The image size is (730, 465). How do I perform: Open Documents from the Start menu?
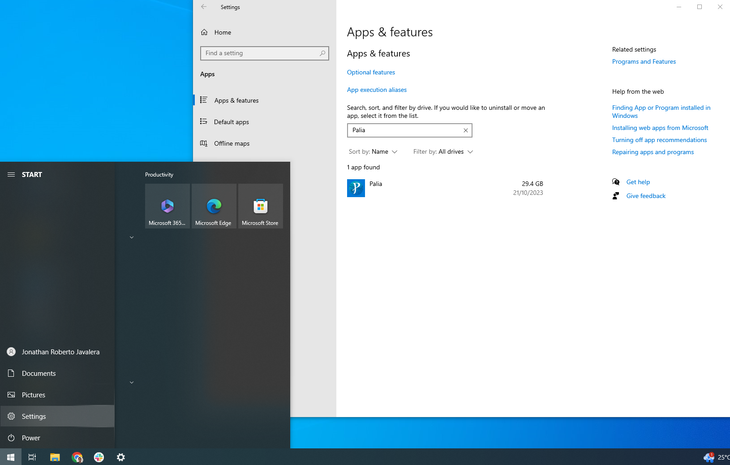coord(57,373)
